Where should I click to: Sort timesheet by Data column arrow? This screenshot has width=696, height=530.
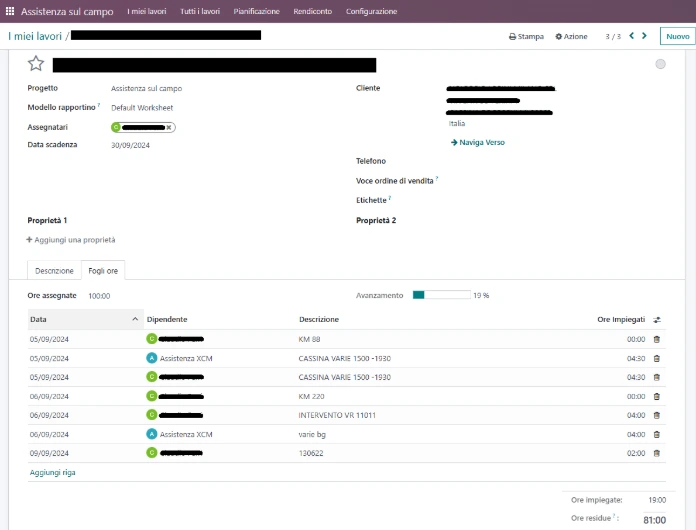point(135,319)
